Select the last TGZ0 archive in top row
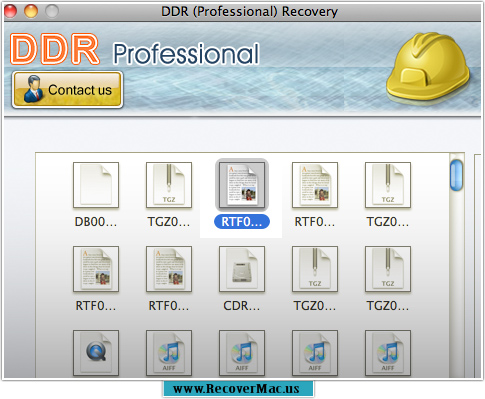The image size is (485, 399). pos(388,185)
